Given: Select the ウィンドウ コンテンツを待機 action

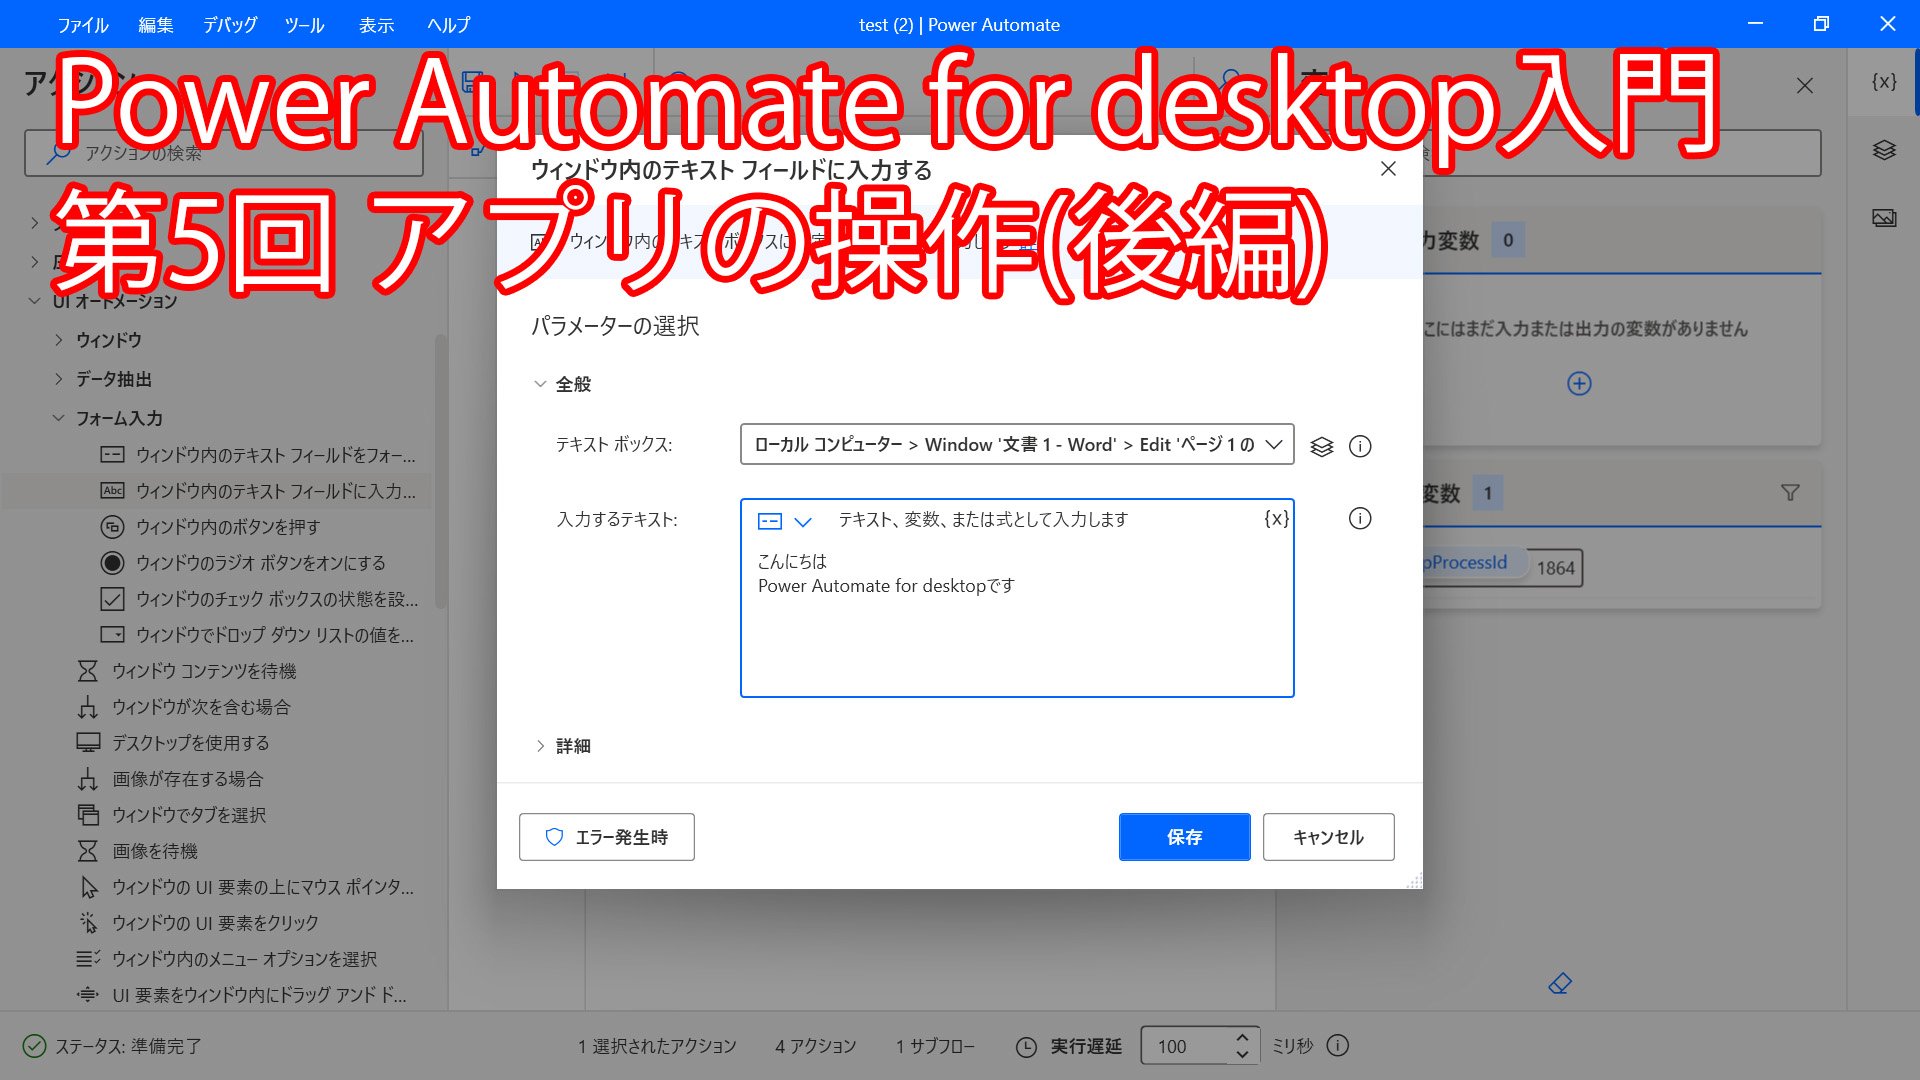Looking at the screenshot, I should [x=187, y=671].
